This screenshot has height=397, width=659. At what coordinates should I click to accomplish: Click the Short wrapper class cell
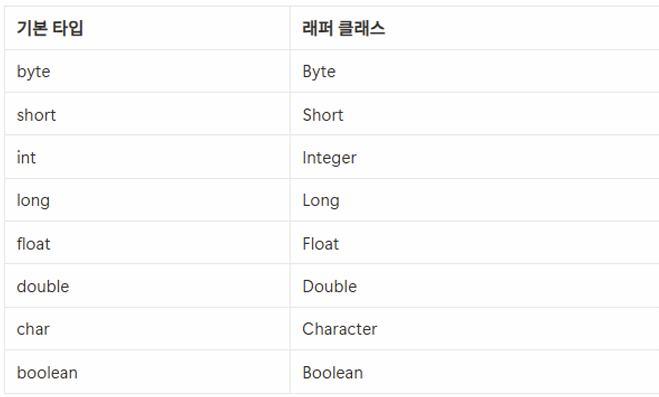(x=474, y=114)
